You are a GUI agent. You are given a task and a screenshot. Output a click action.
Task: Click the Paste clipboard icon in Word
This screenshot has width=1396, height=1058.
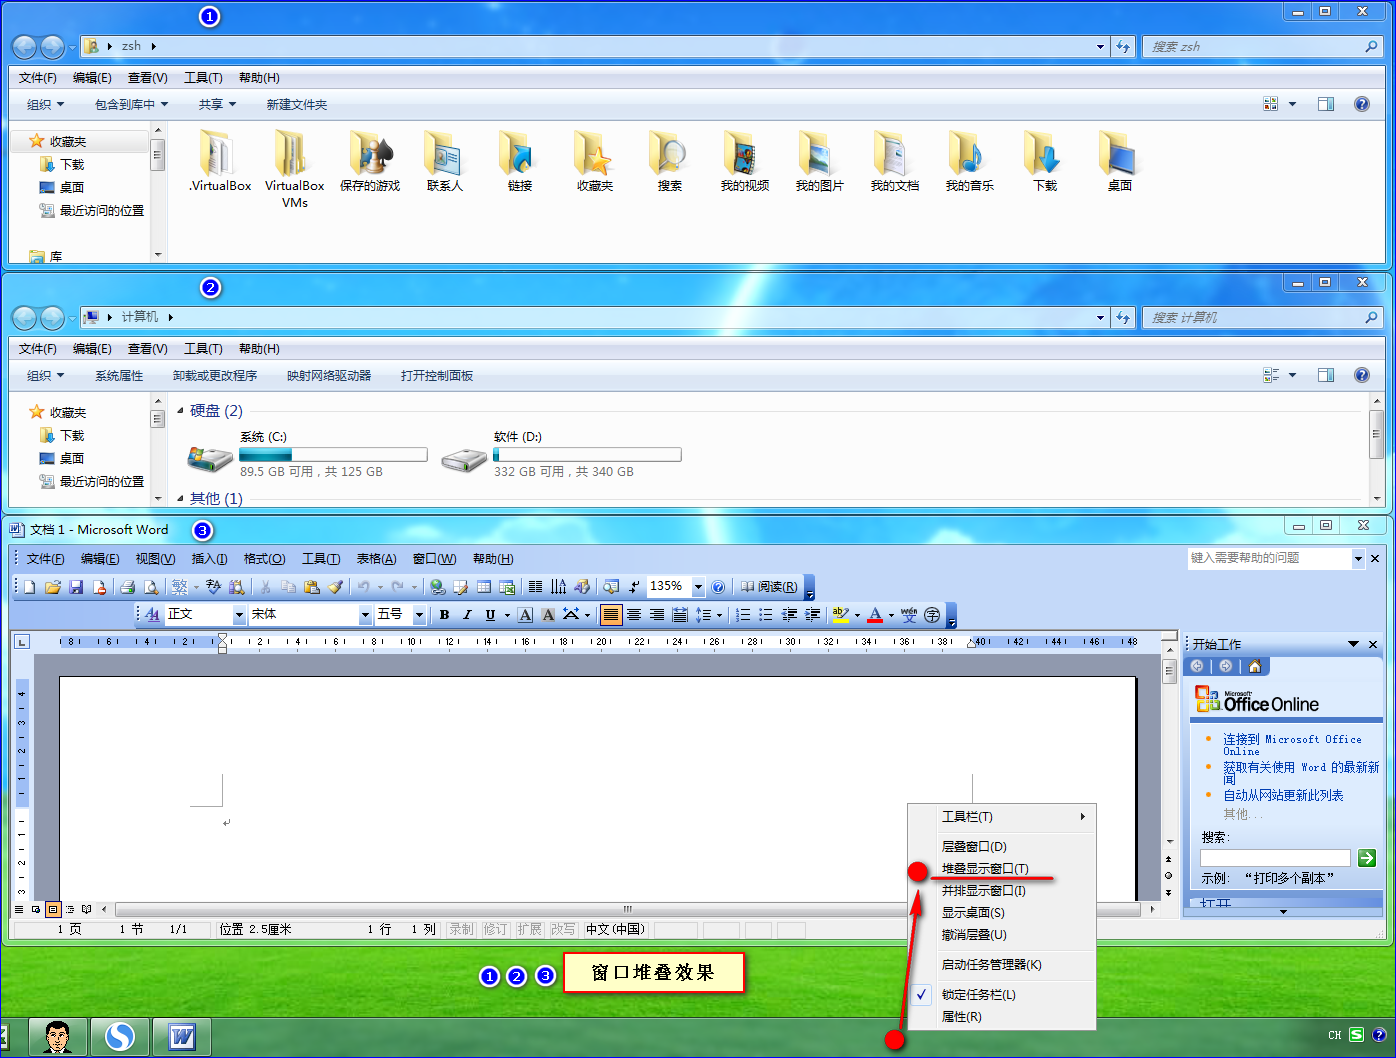click(x=311, y=587)
